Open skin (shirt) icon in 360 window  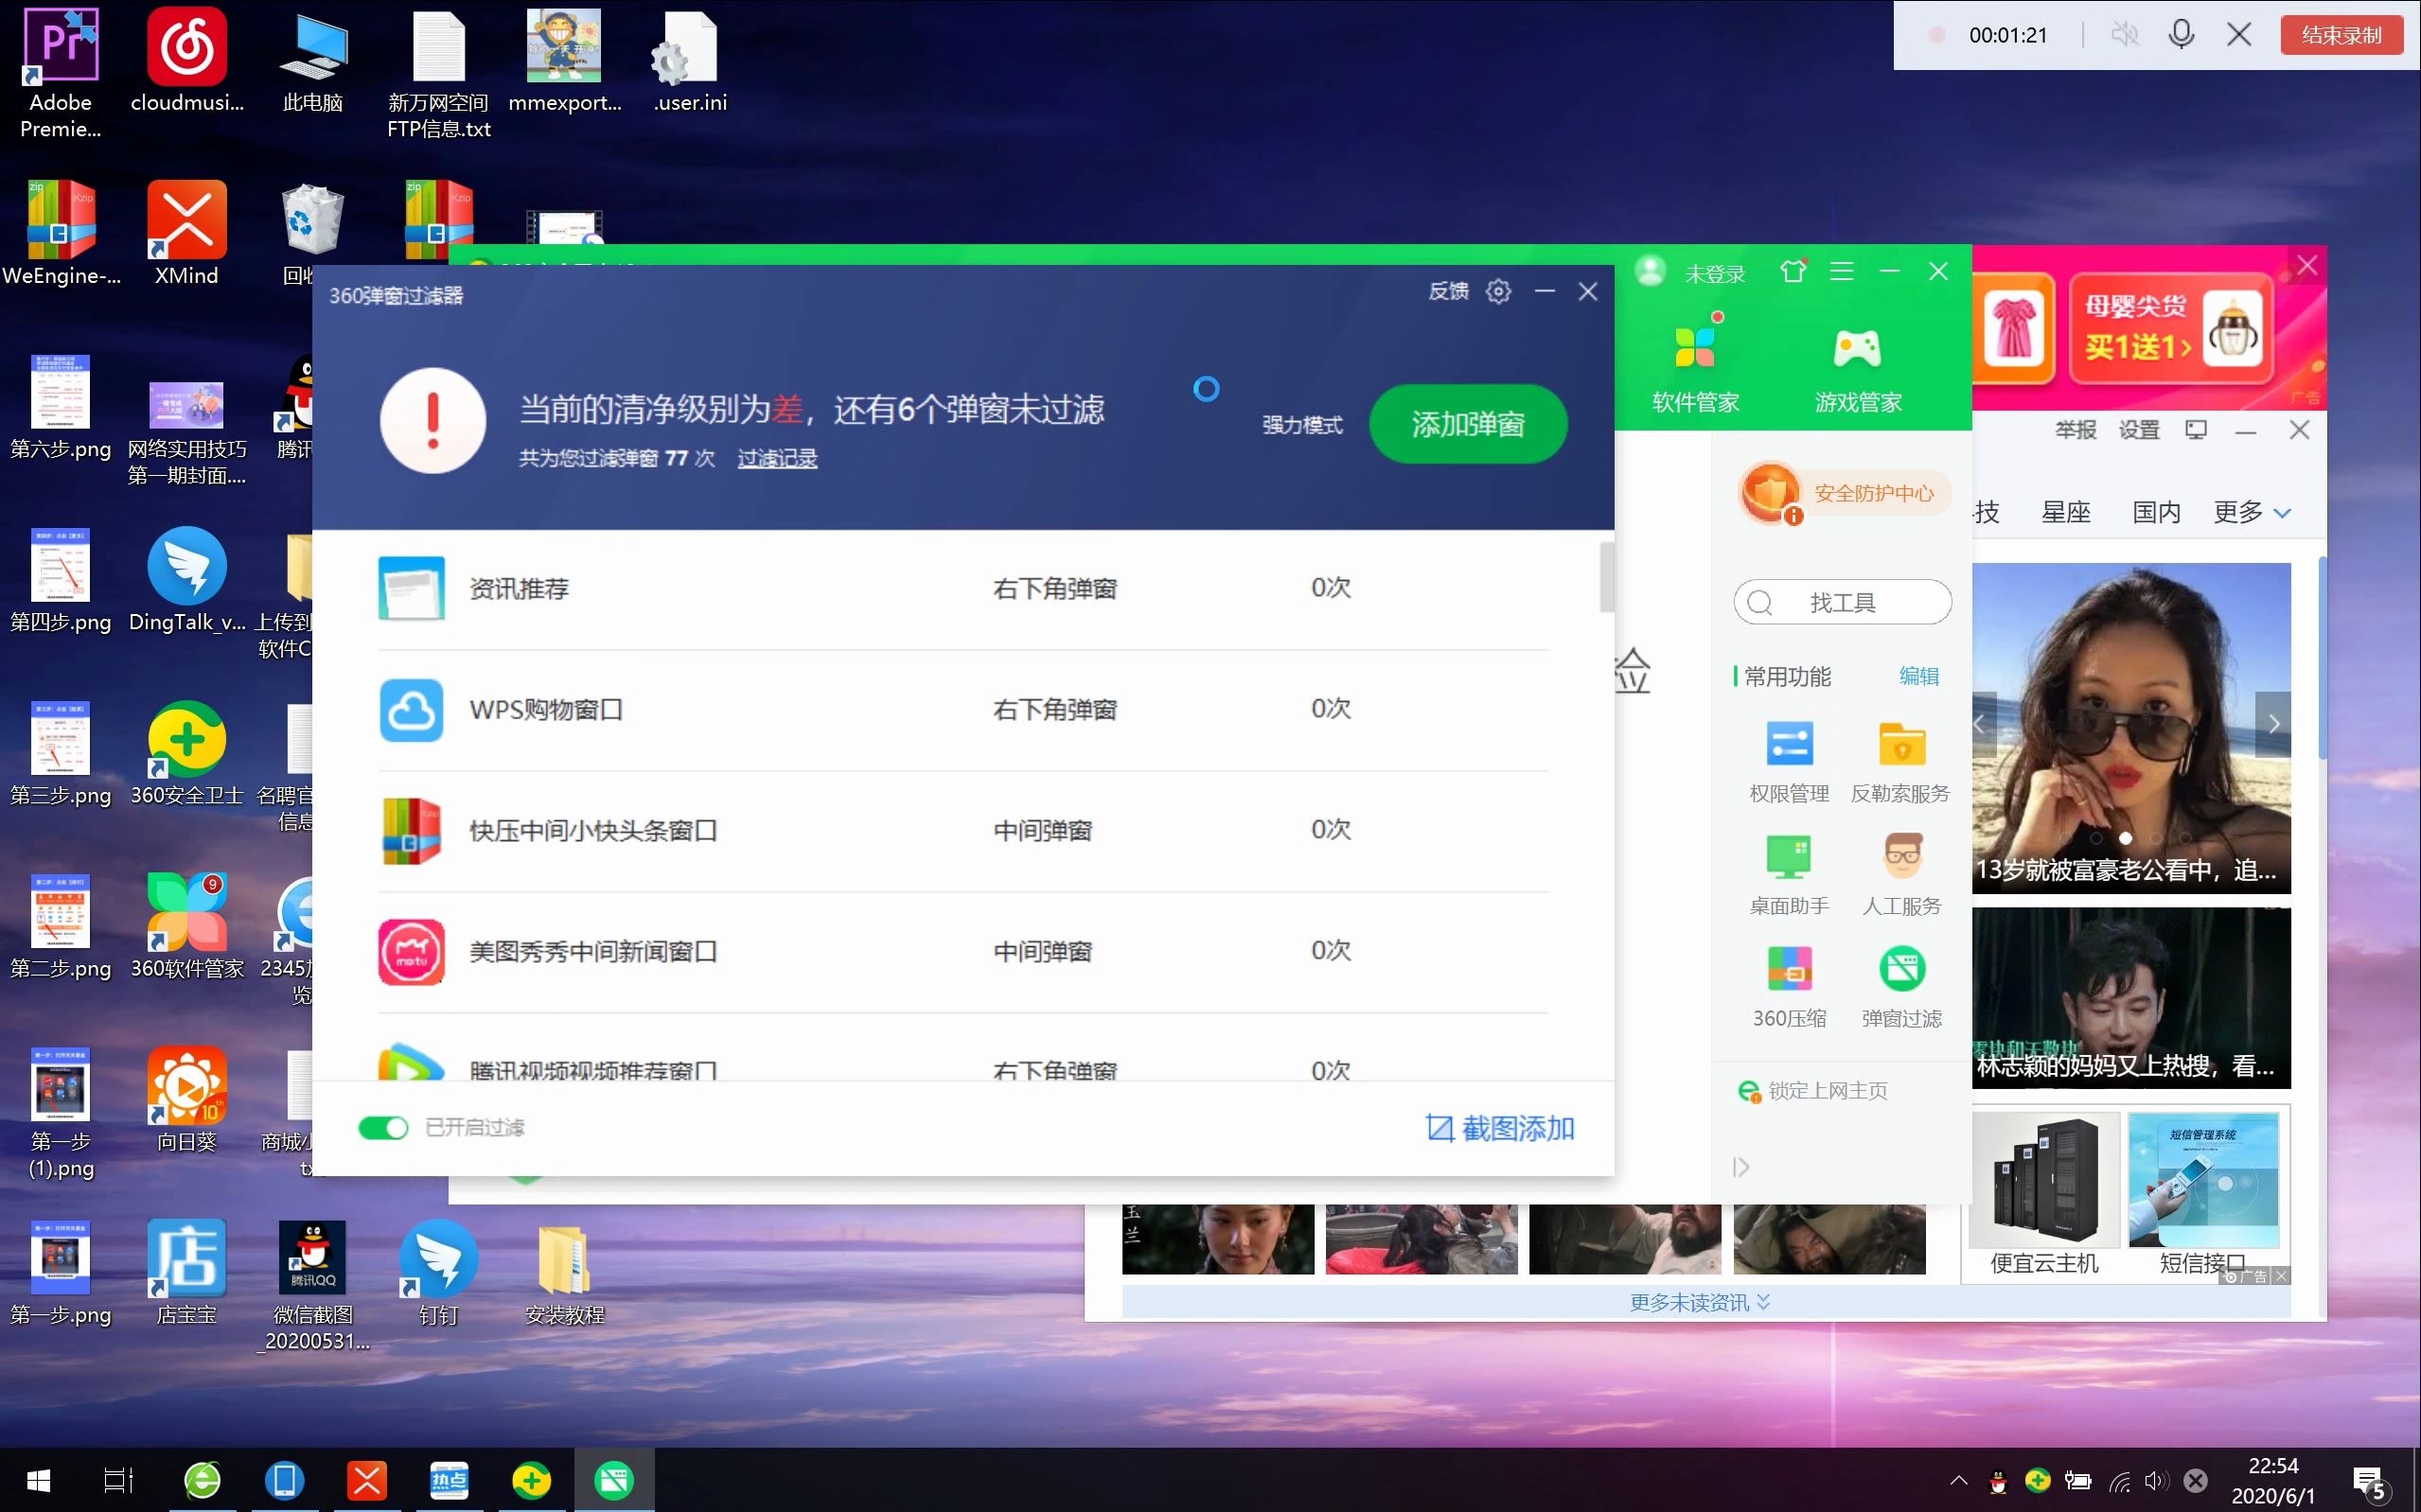1792,271
